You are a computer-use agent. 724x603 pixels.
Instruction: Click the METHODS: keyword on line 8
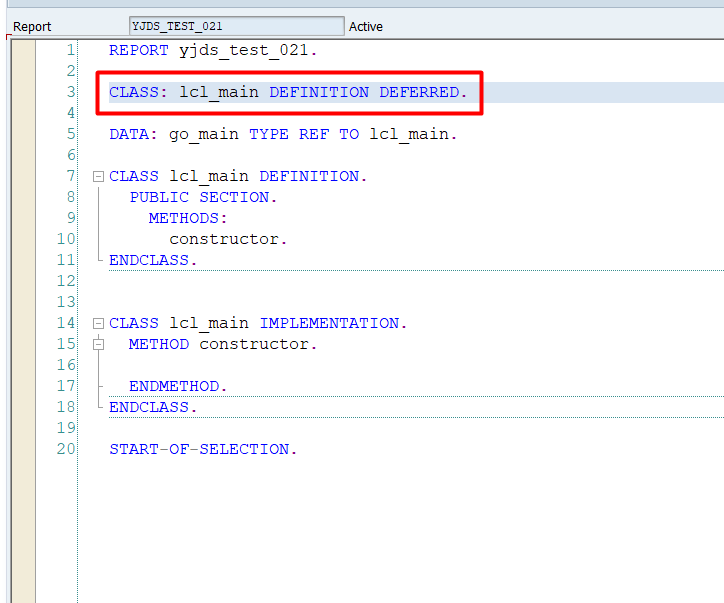click(x=188, y=218)
